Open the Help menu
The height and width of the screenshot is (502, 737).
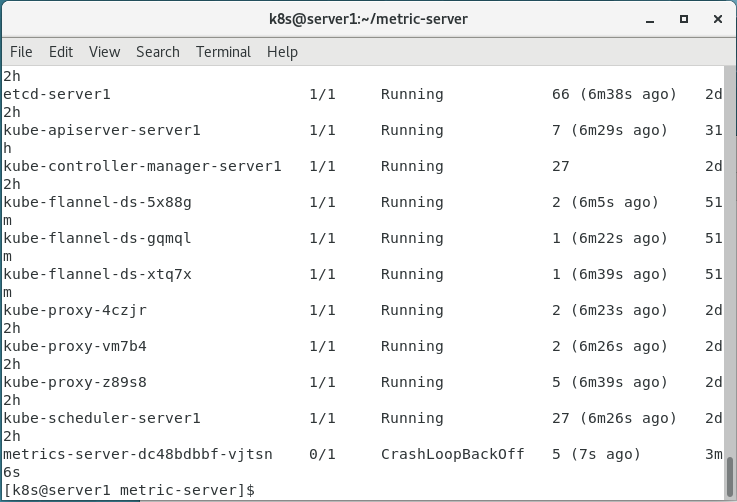click(x=282, y=52)
